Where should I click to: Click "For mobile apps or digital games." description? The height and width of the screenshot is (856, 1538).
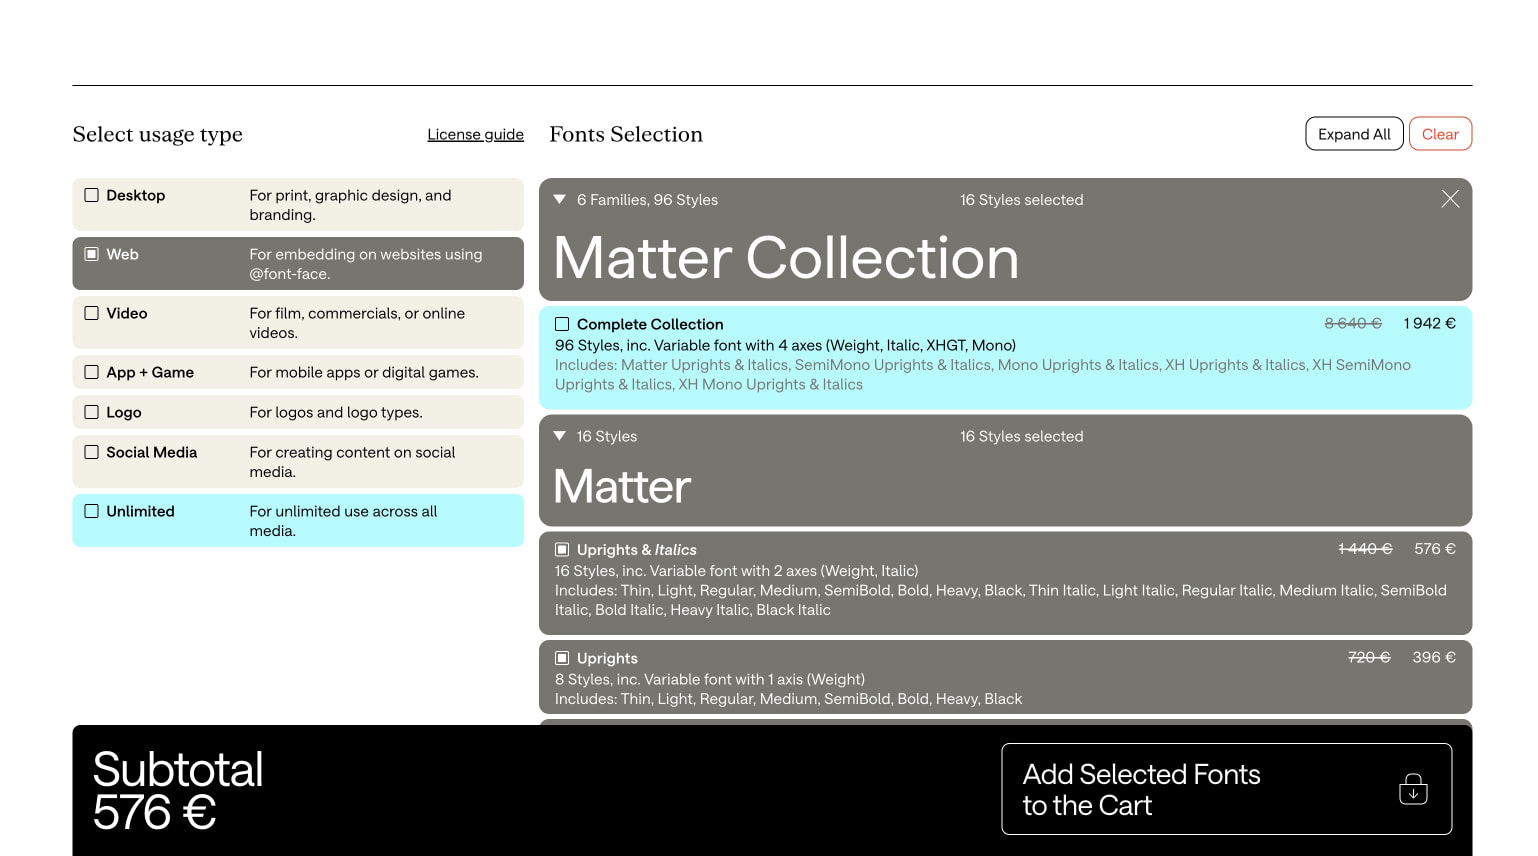tap(364, 372)
